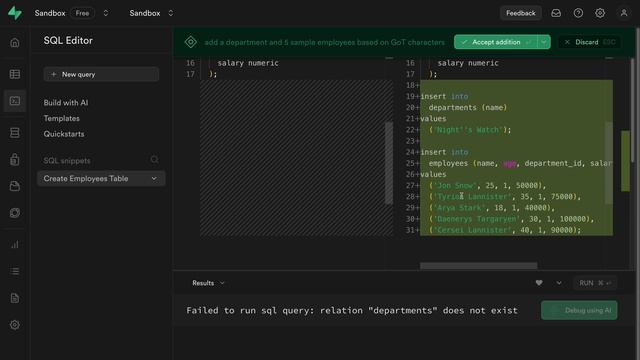Image resolution: width=640 pixels, height=360 pixels.
Task: Select the SQL Editor sidebar icon
Action: point(15,101)
